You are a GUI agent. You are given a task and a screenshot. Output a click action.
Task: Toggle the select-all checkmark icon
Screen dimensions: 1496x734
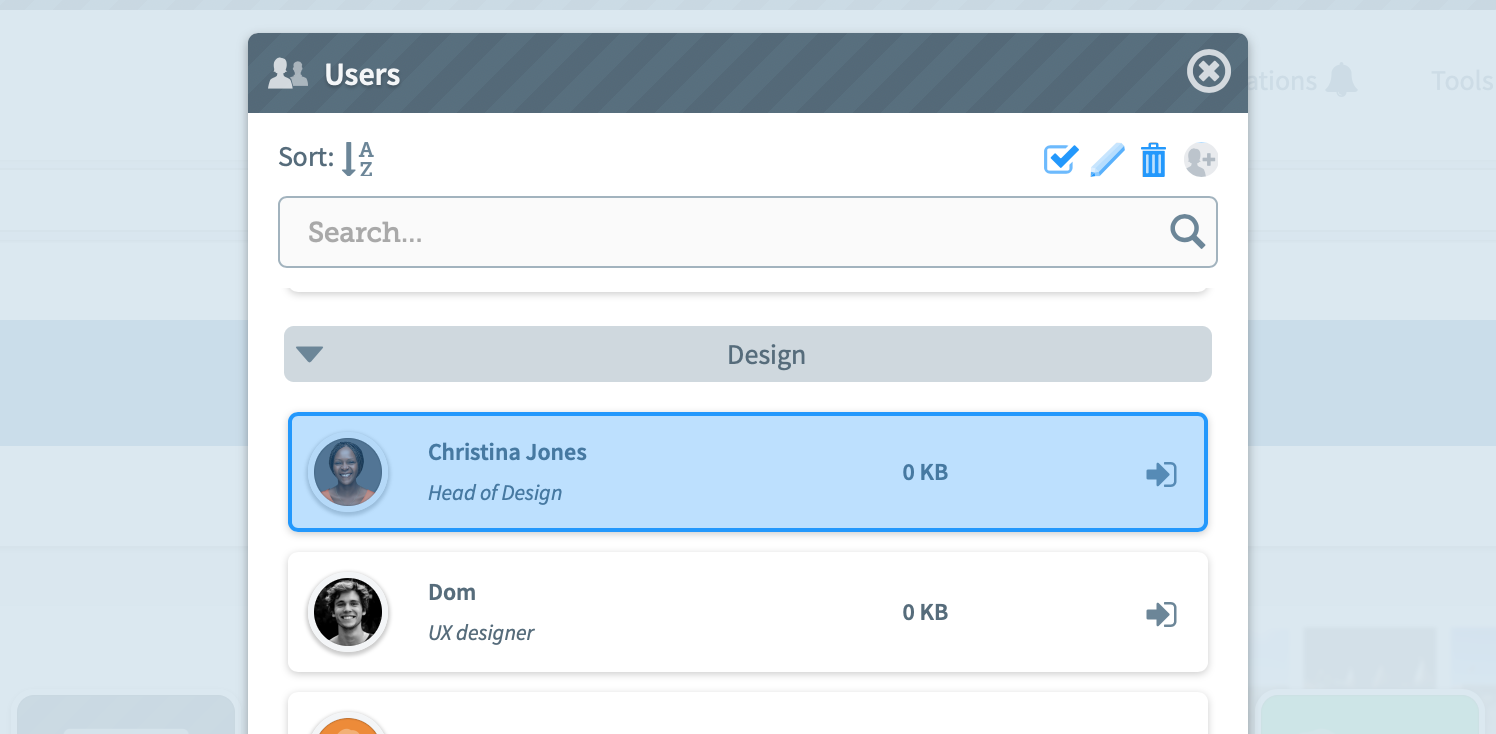click(1061, 159)
